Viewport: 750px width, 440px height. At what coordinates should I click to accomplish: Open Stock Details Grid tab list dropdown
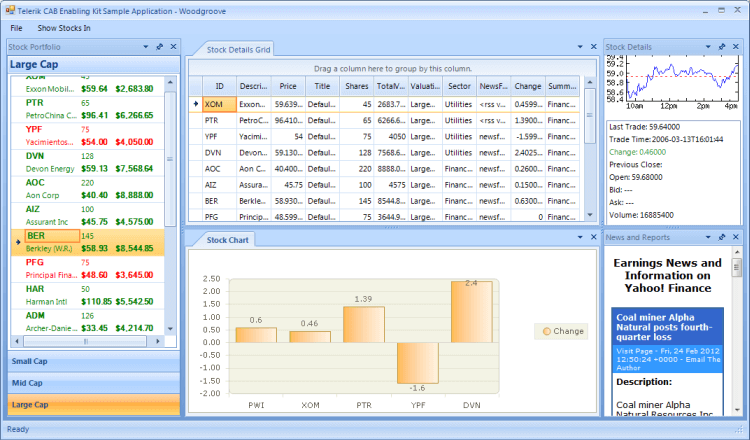pos(580,47)
